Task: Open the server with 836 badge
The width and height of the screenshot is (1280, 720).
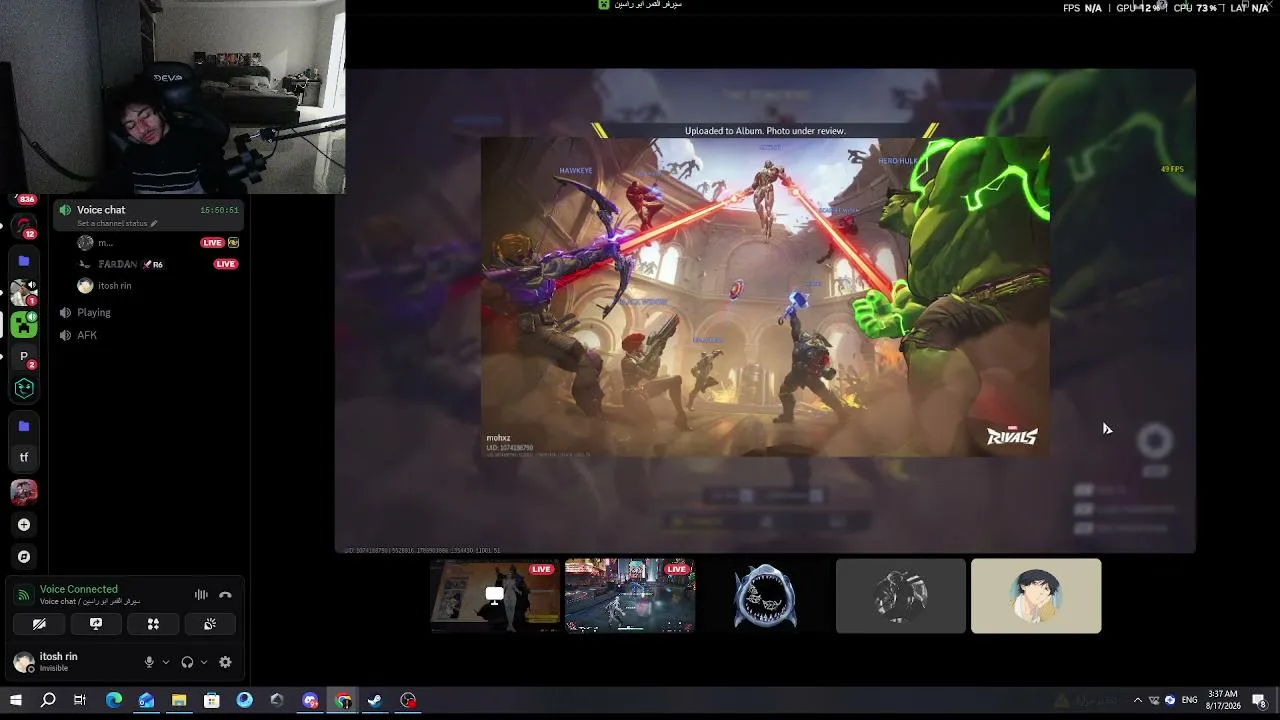Action: [24, 201]
